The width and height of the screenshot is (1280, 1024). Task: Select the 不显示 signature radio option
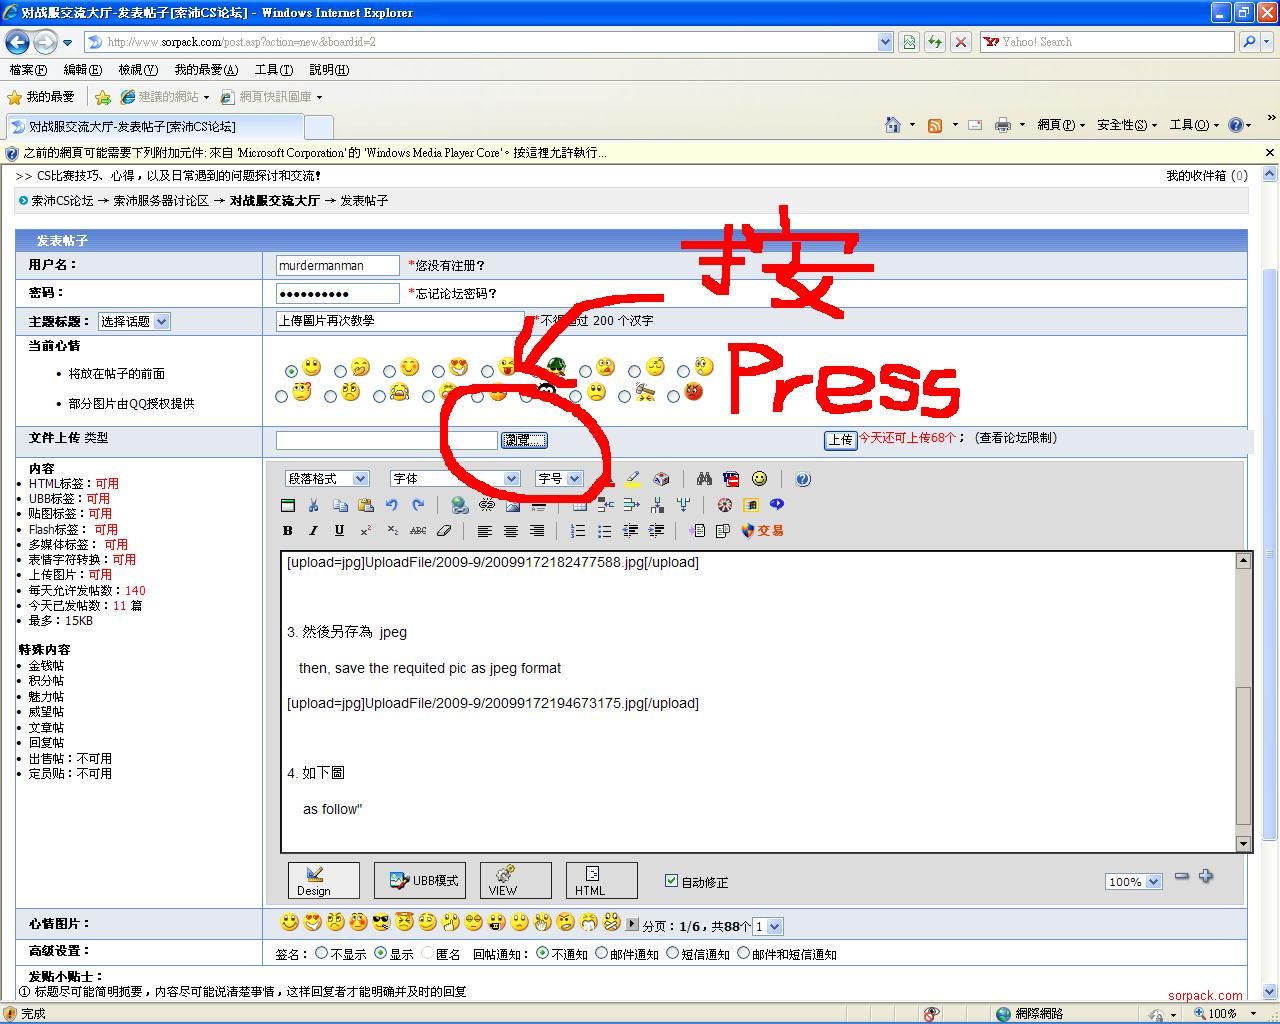click(x=322, y=953)
